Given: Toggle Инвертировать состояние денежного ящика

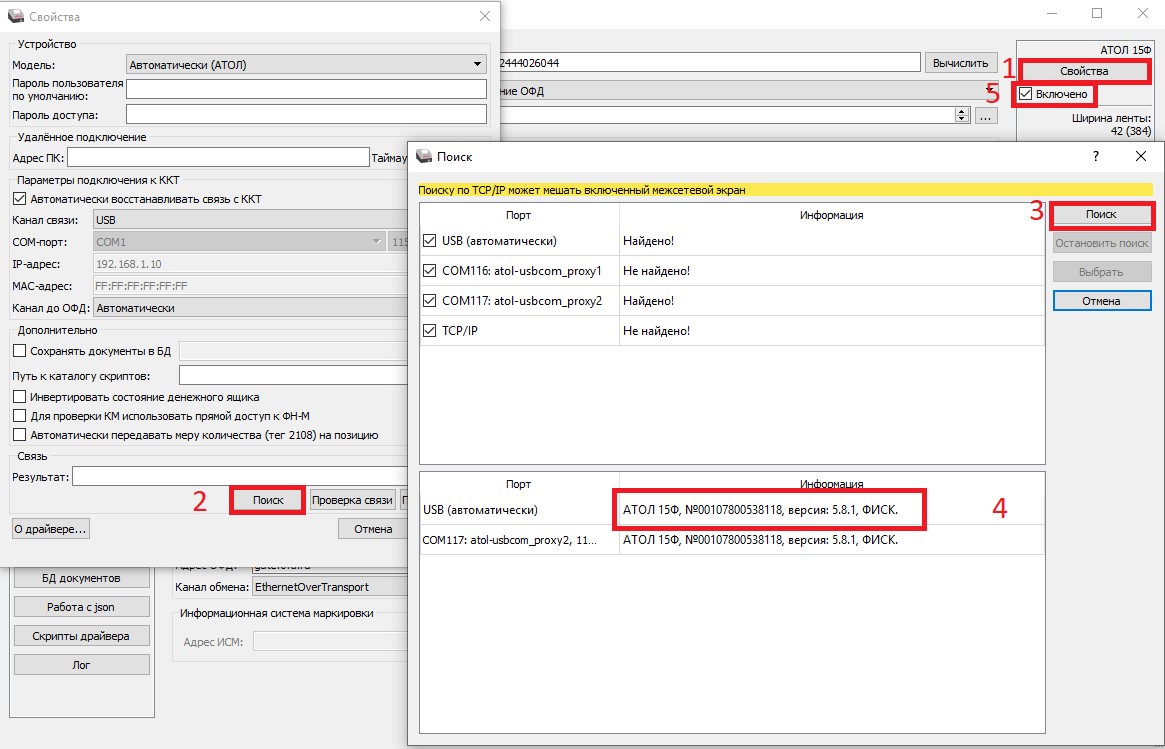Looking at the screenshot, I should tap(19, 397).
